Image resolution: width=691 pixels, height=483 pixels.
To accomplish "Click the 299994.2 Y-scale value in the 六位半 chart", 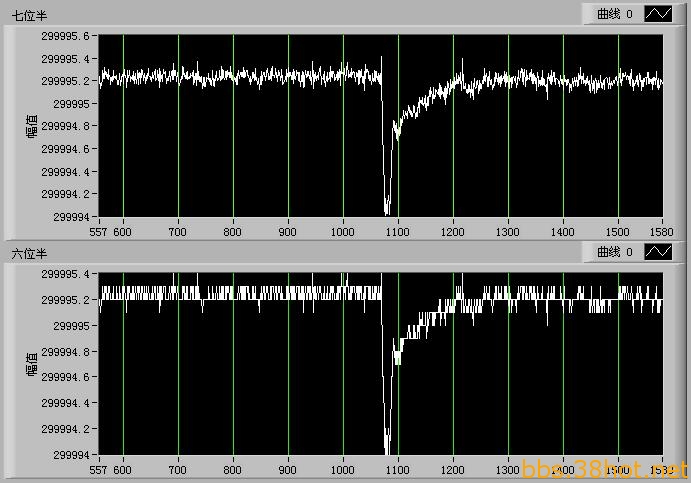I will click(x=65, y=429).
